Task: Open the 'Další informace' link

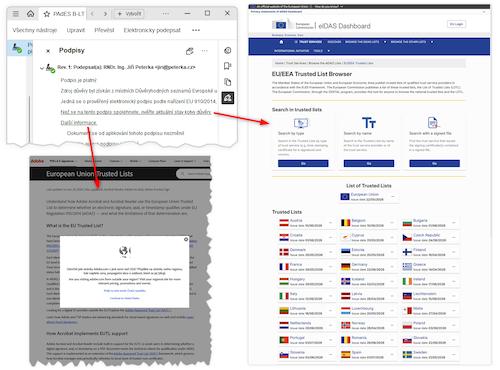Action: tap(79, 123)
